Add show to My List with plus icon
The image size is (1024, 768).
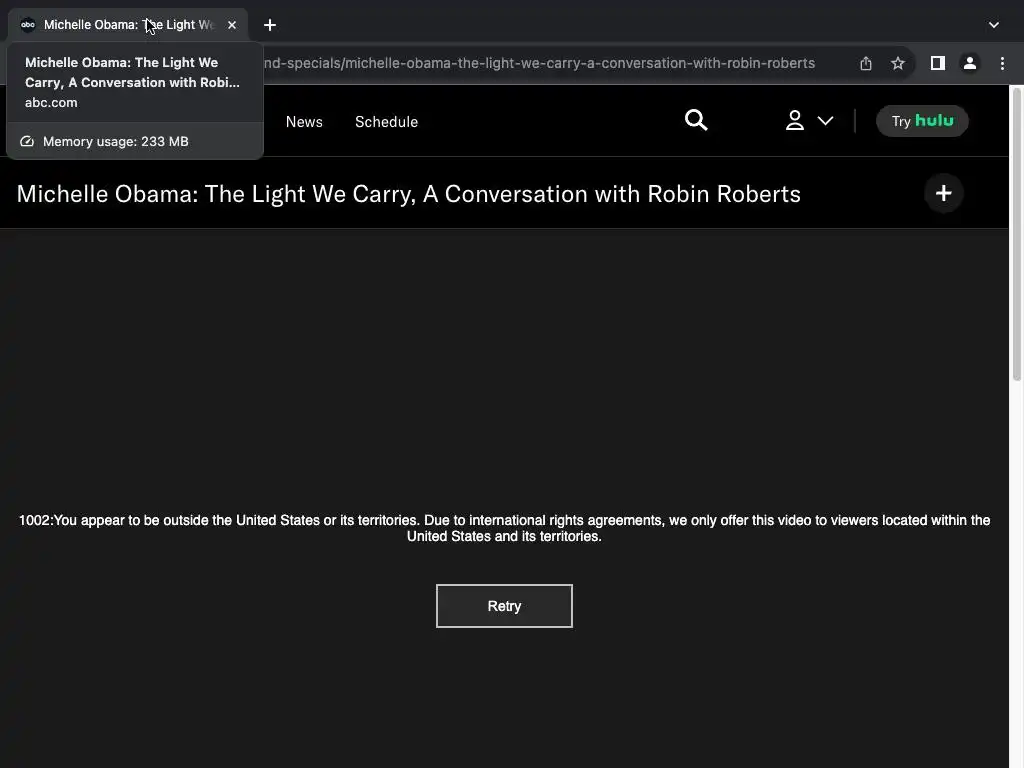(943, 193)
